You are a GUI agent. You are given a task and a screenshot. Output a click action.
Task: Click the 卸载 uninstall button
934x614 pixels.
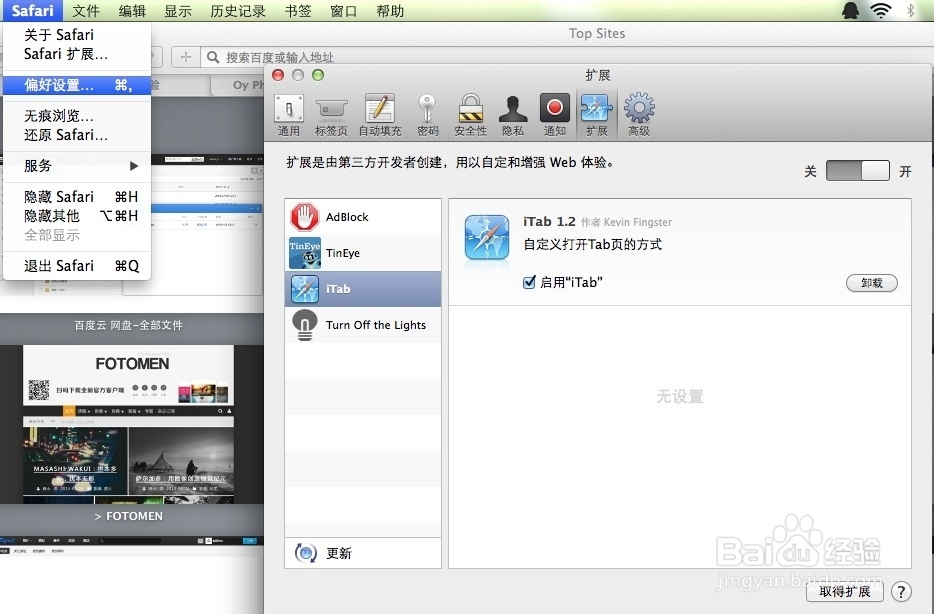pyautogui.click(x=871, y=283)
